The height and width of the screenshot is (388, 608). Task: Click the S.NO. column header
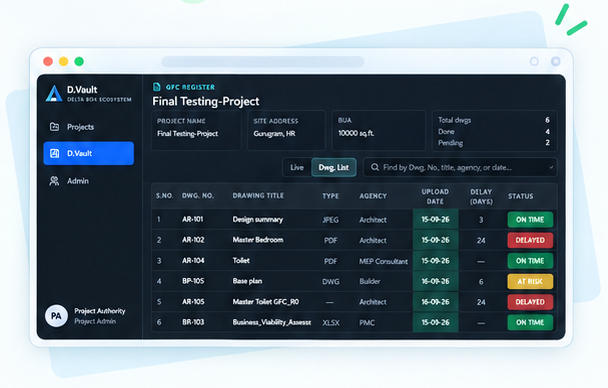coord(164,196)
